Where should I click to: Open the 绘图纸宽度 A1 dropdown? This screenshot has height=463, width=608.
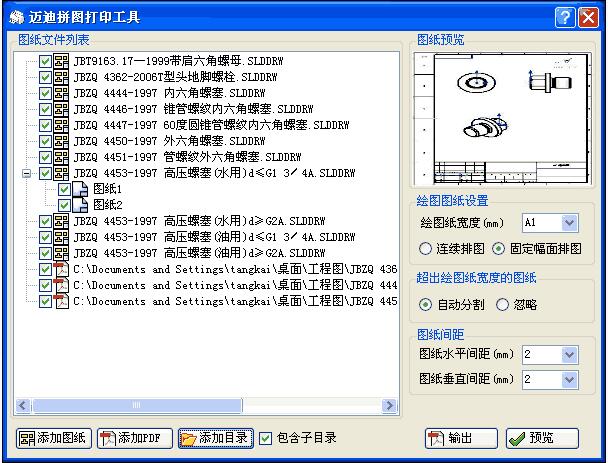click(x=570, y=223)
